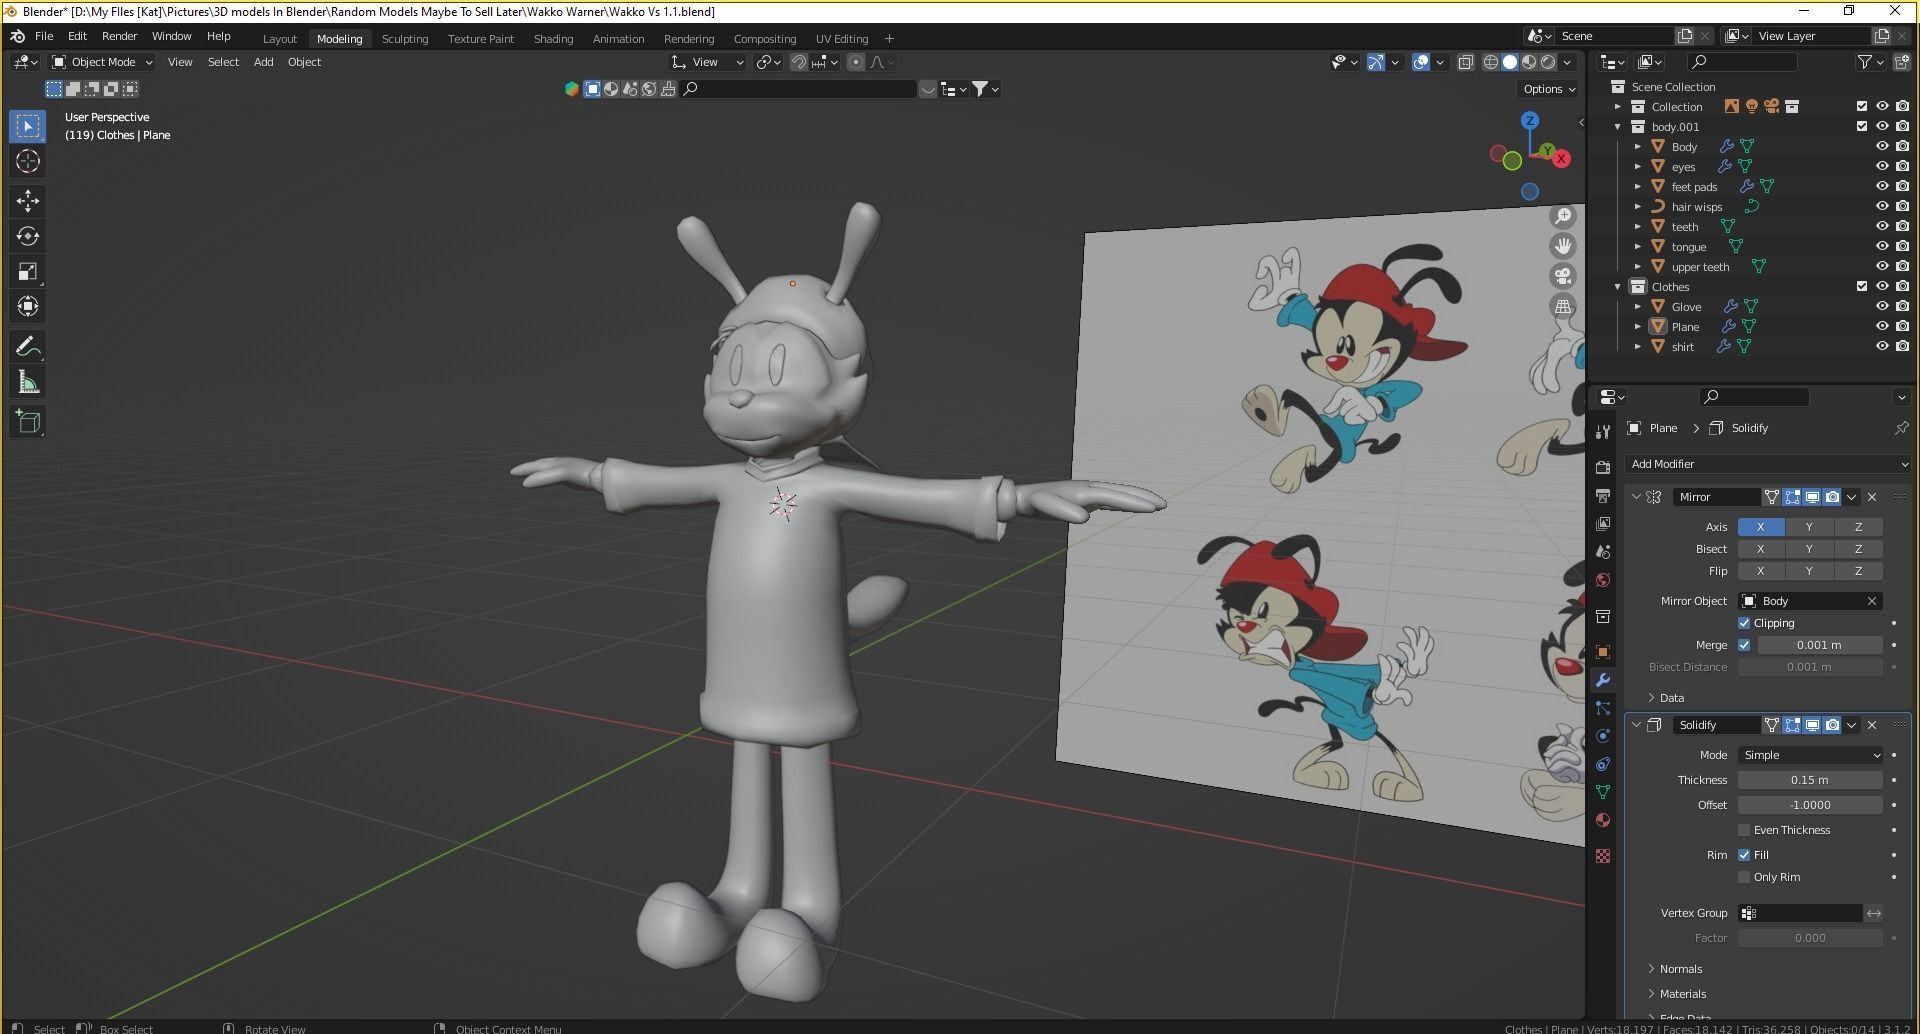Activate the Cursor tool
Screen dimensions: 1920x1034
[28, 161]
